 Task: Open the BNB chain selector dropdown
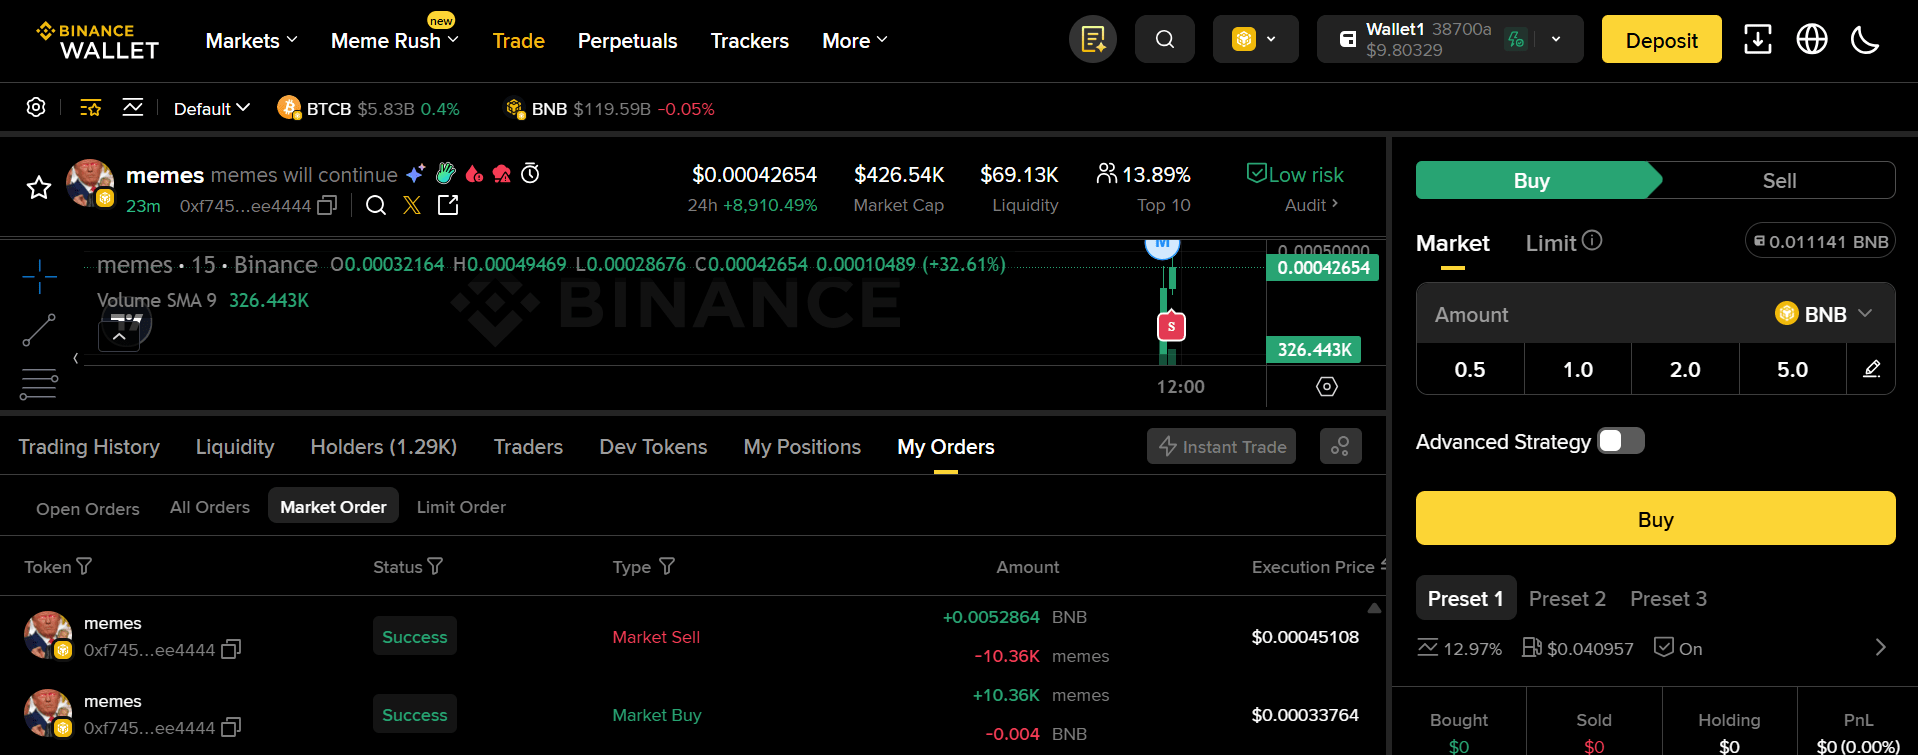pyautogui.click(x=1255, y=40)
